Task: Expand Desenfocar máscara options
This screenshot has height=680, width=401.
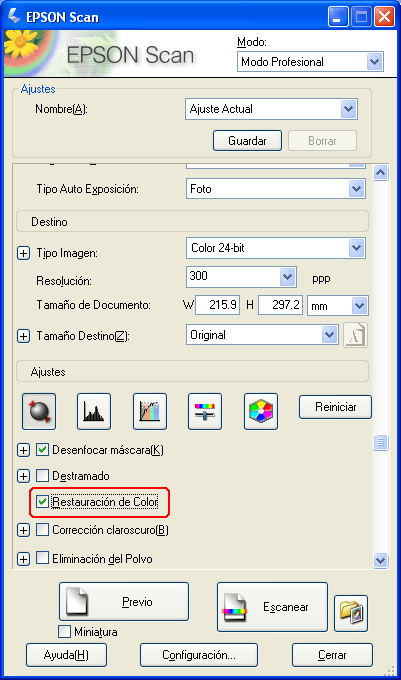Action: click(x=23, y=450)
